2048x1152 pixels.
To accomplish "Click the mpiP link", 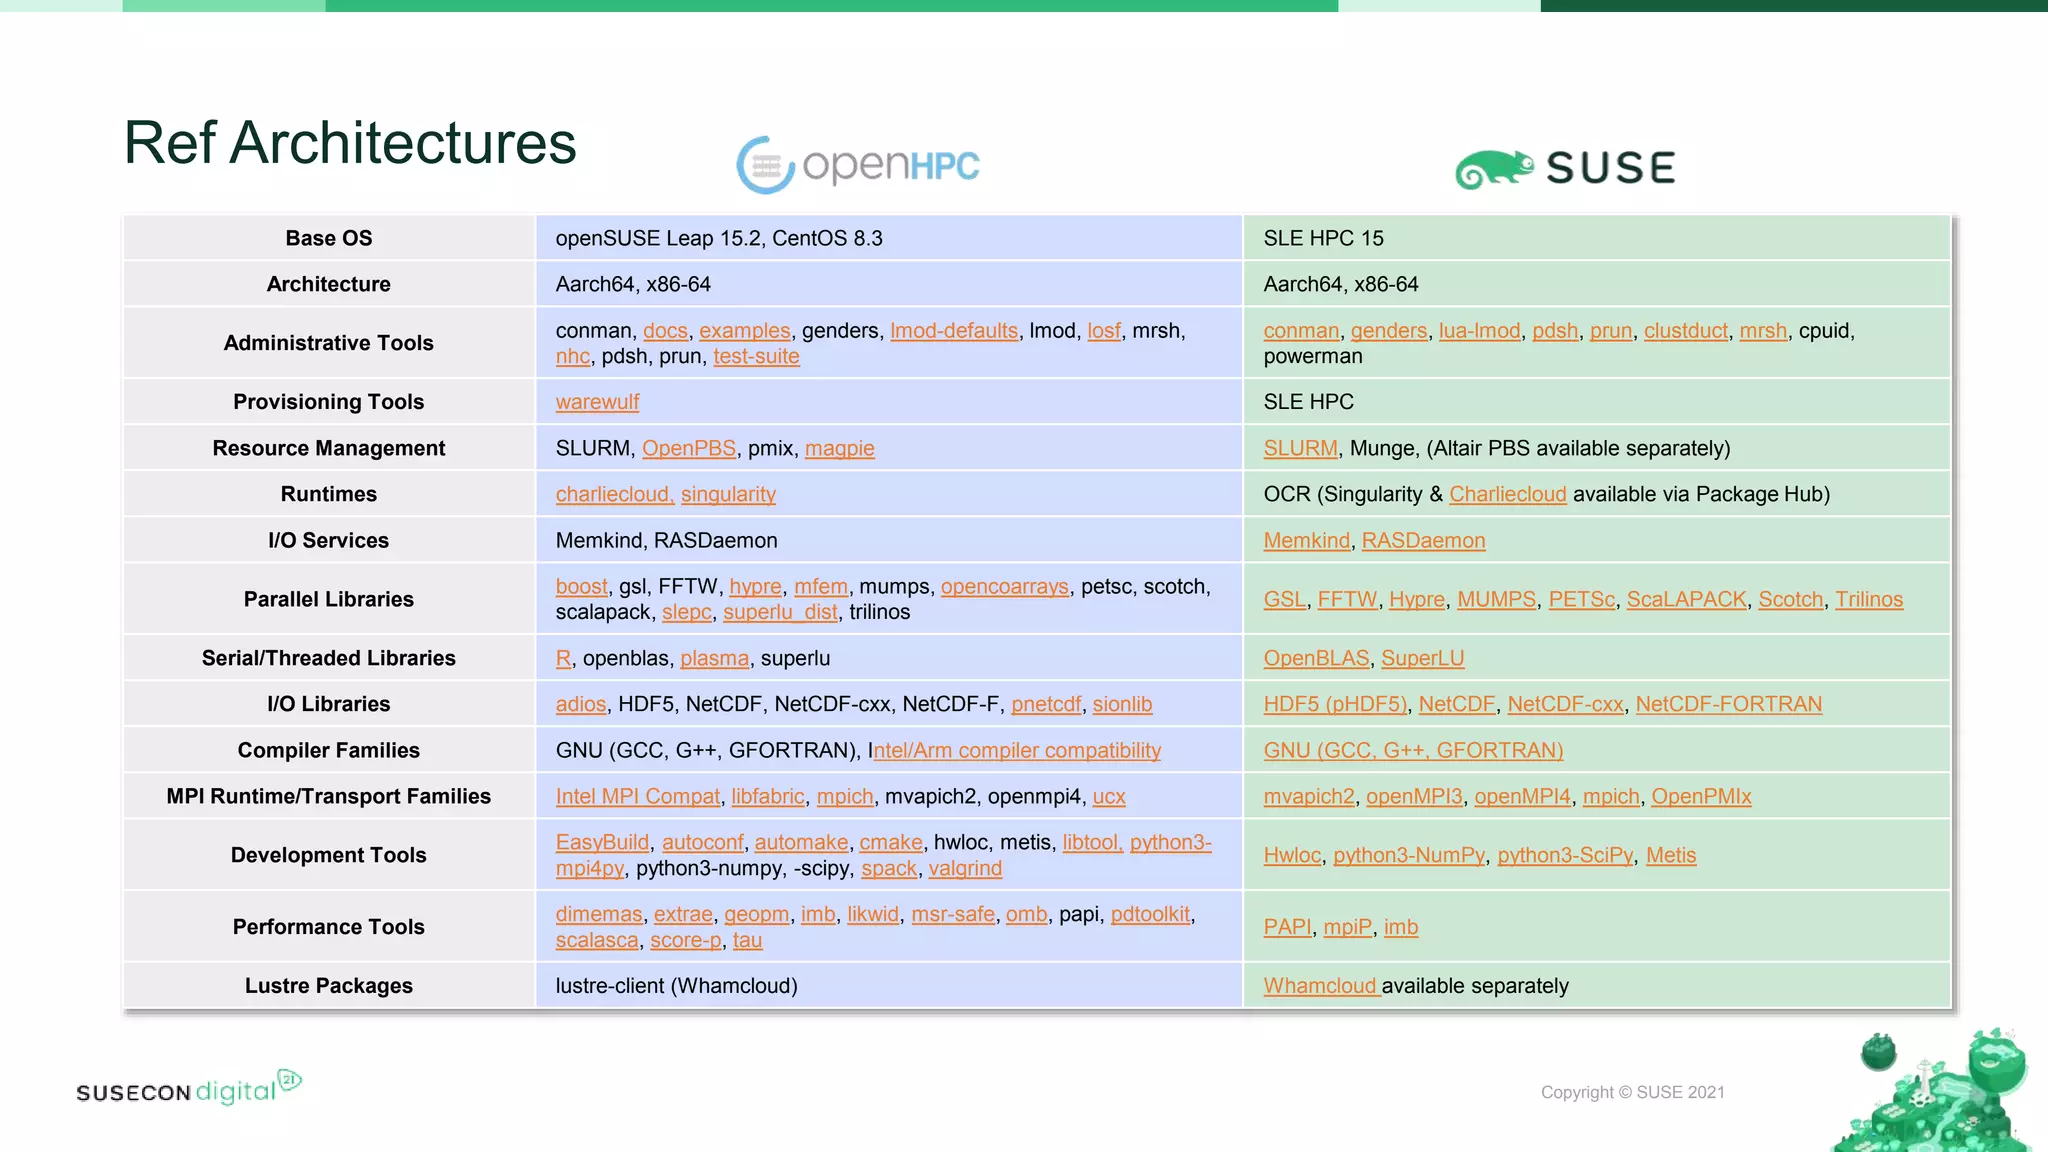I will [x=1348, y=927].
